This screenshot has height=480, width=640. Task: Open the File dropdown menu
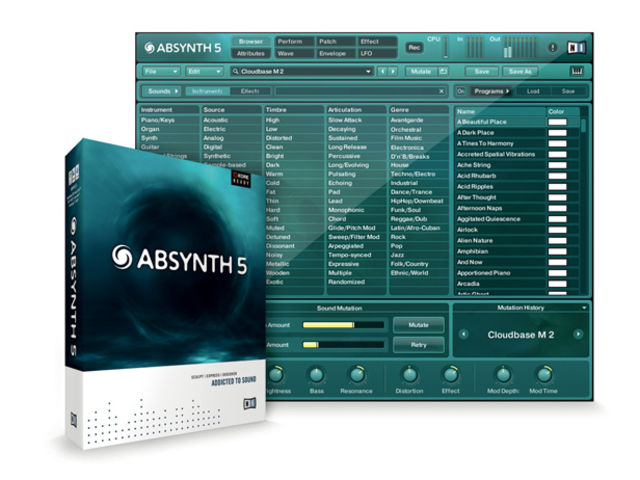point(161,71)
